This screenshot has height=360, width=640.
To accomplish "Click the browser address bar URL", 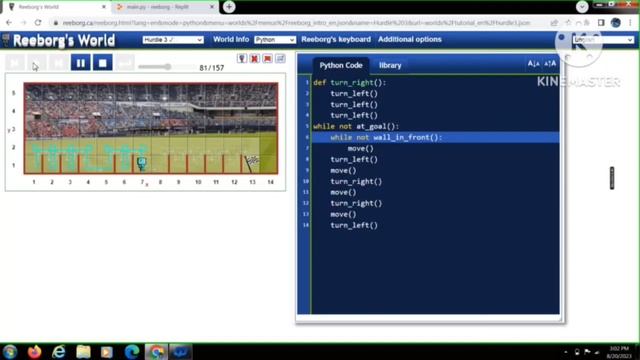I will pyautogui.click(x=297, y=23).
